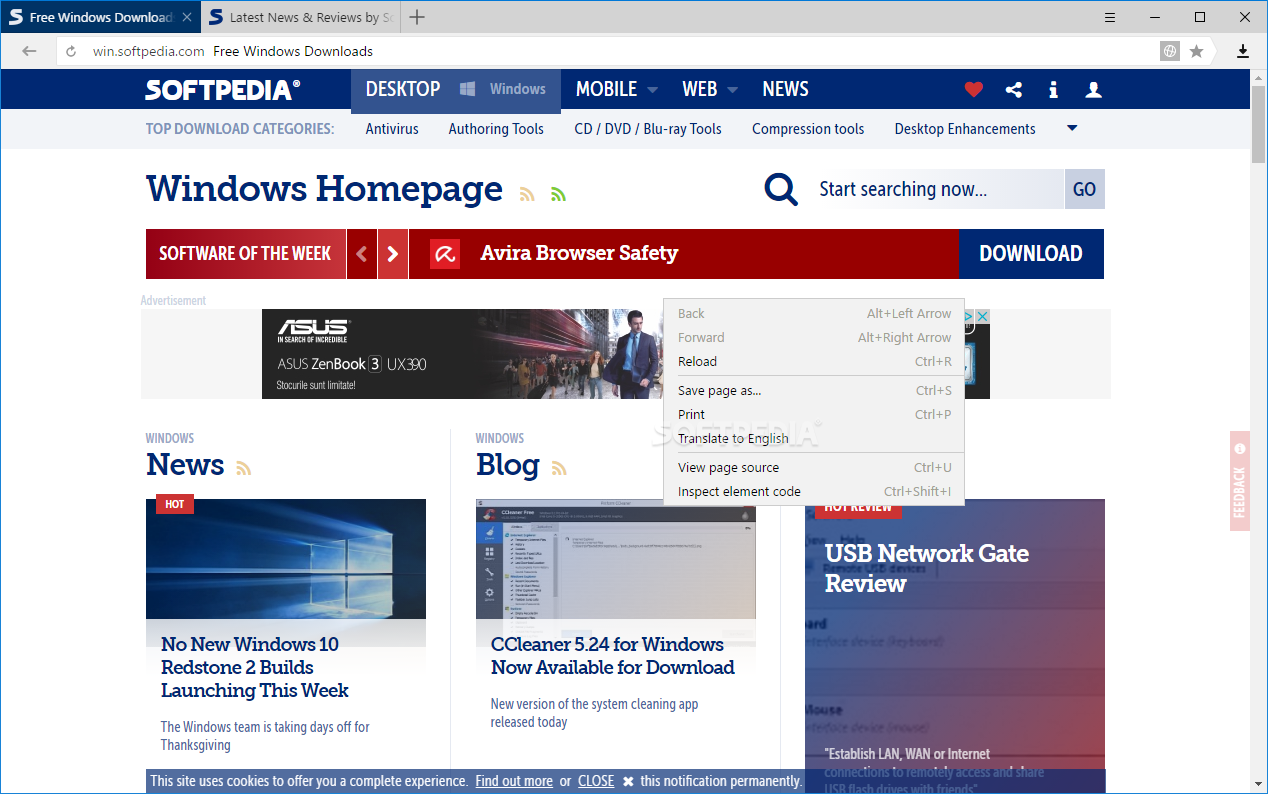
Task: Open the Authoring Tools category
Action: click(496, 129)
